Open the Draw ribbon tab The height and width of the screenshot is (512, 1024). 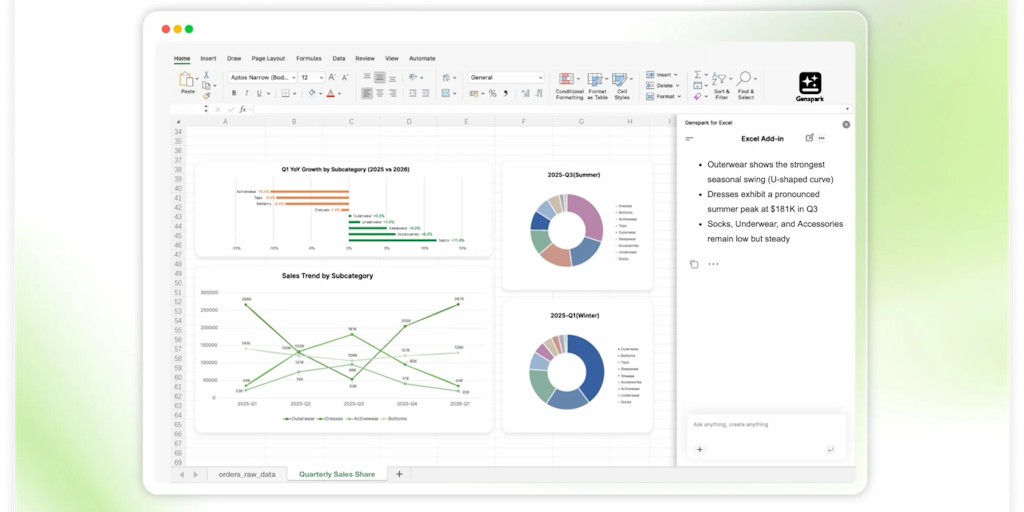pyautogui.click(x=234, y=58)
